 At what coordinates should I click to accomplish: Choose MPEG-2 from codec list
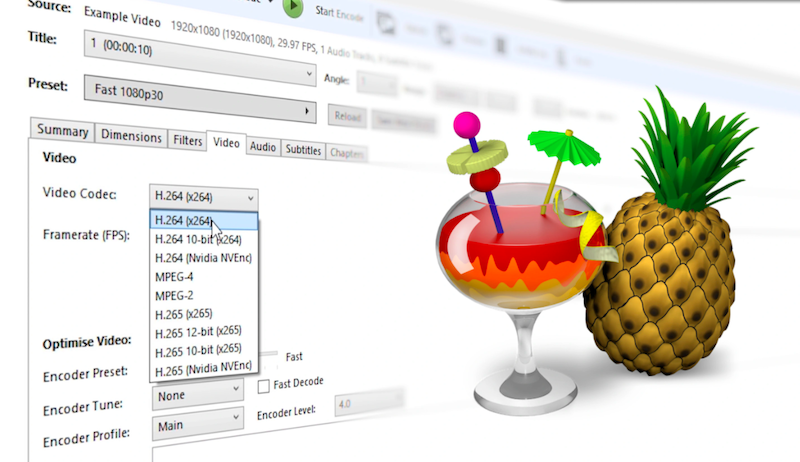tap(204, 296)
